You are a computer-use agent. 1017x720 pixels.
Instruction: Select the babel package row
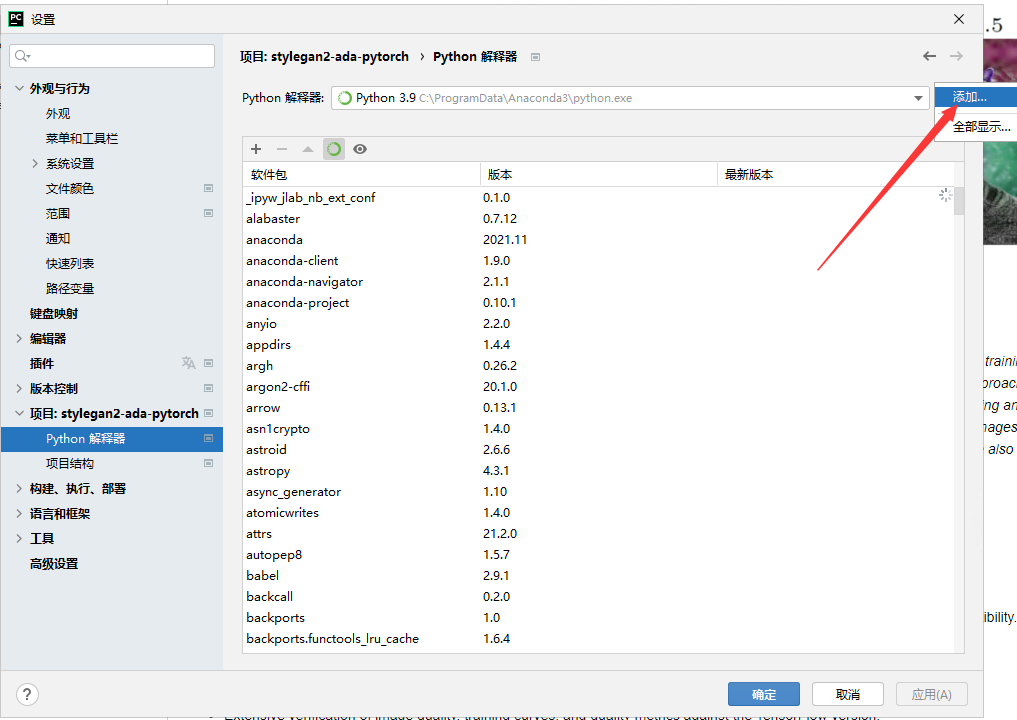coord(598,575)
